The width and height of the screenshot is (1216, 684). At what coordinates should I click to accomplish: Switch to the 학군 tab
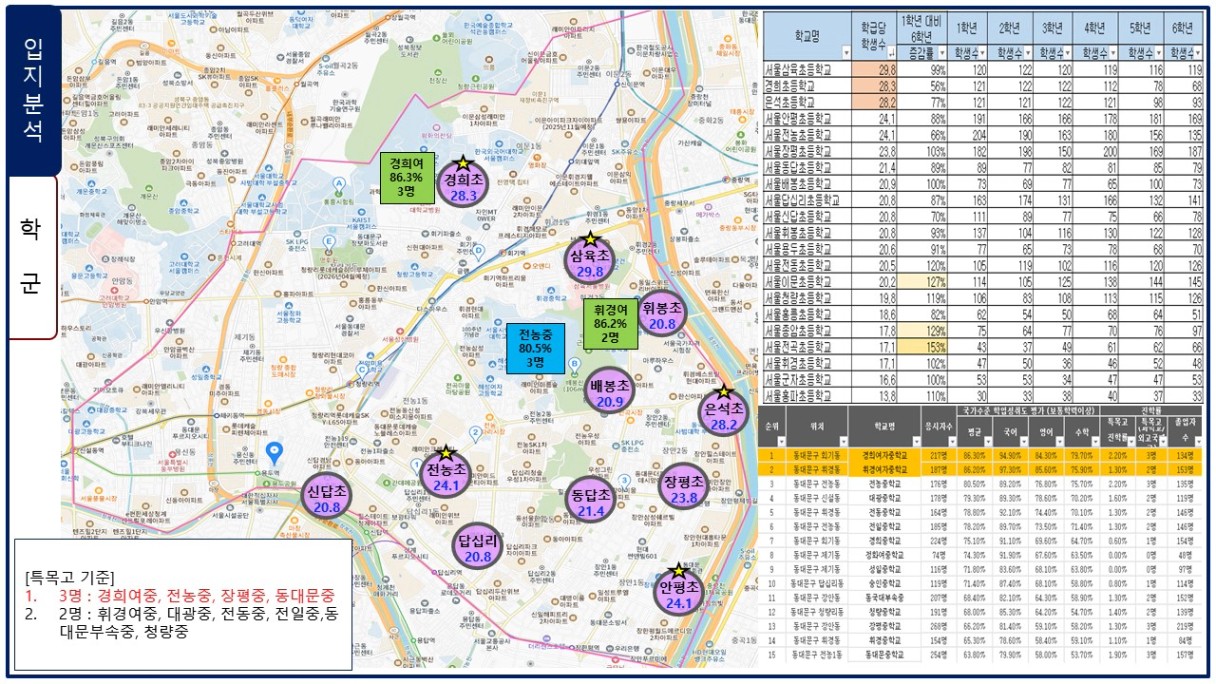32,256
